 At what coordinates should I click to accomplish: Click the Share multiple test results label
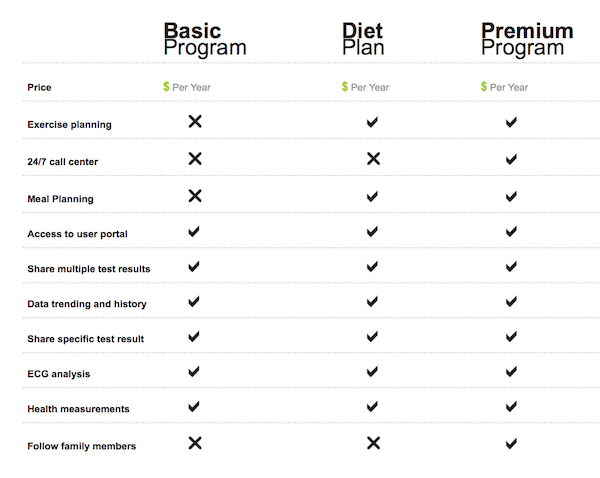coord(89,269)
